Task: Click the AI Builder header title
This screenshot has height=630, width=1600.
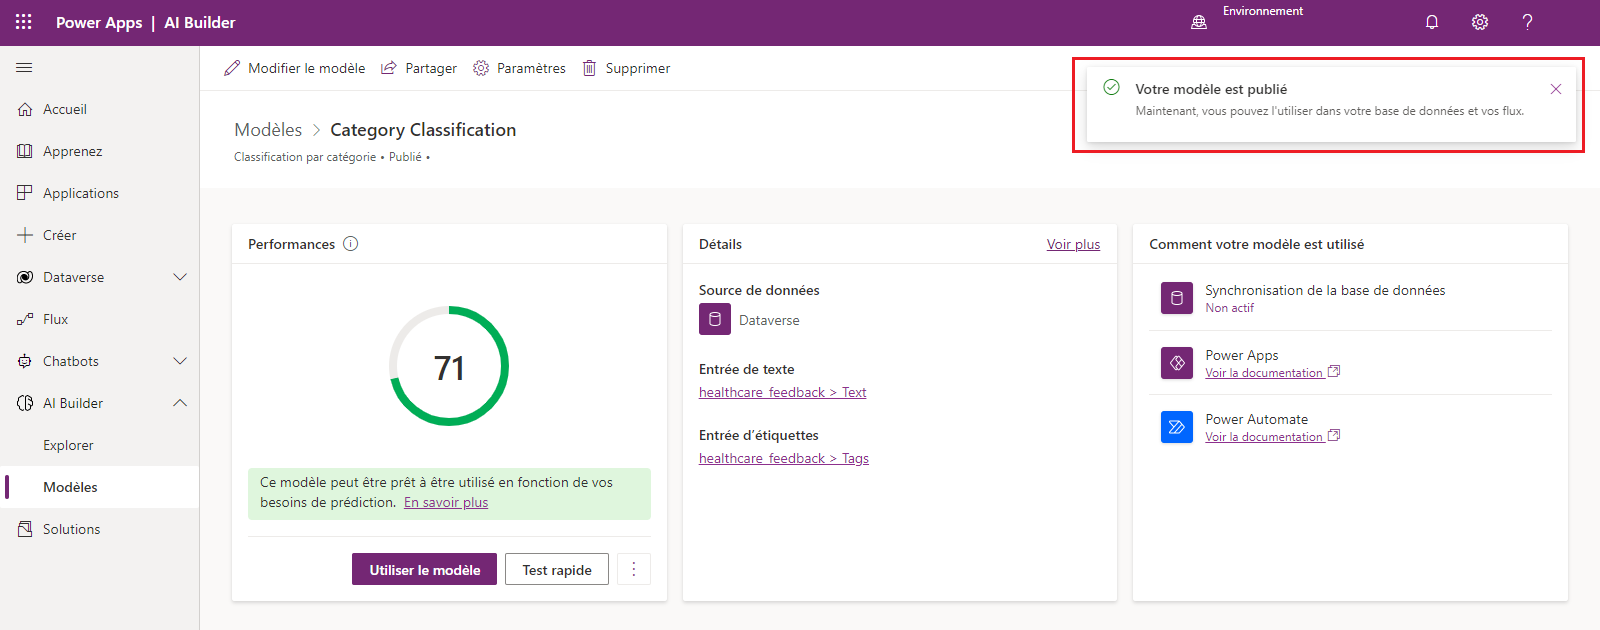Action: tap(200, 22)
